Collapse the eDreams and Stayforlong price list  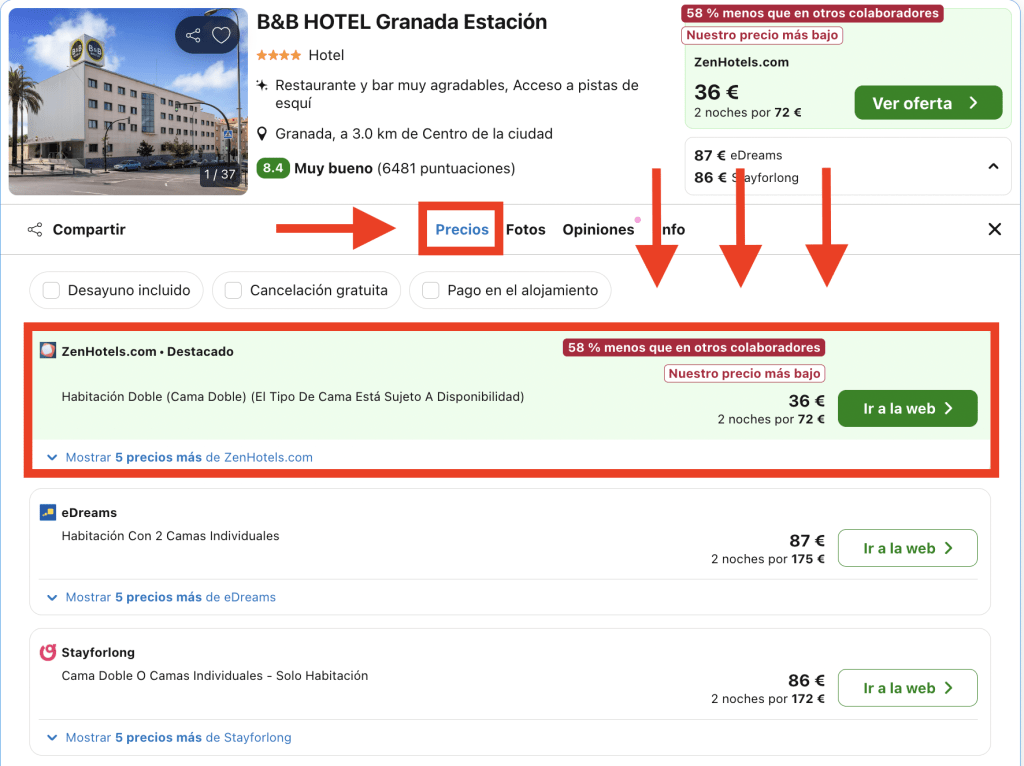point(993,166)
